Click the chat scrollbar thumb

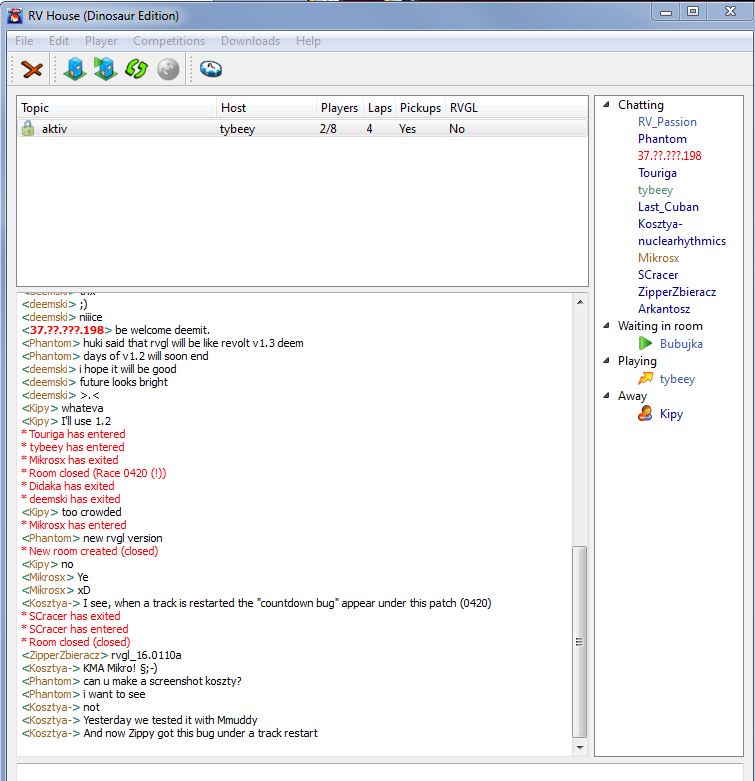(579, 642)
